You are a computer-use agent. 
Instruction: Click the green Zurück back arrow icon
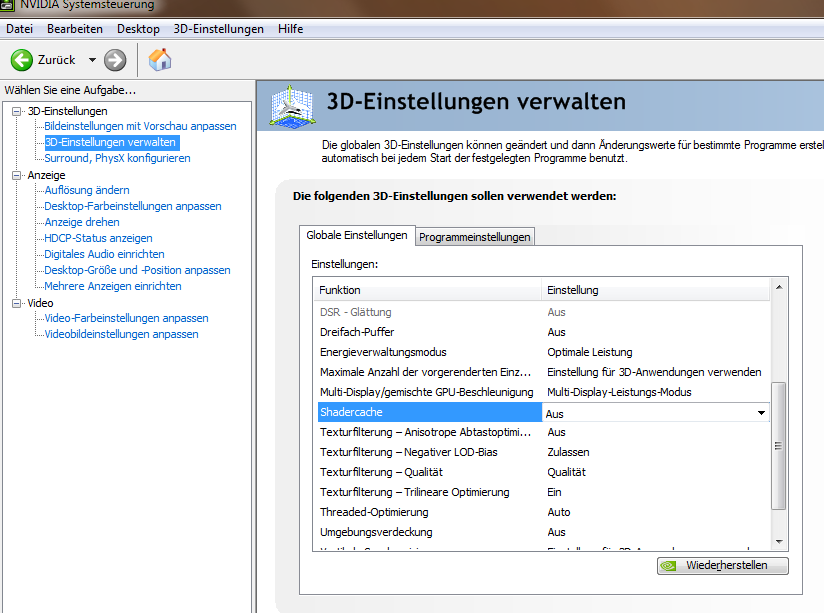(x=22, y=60)
